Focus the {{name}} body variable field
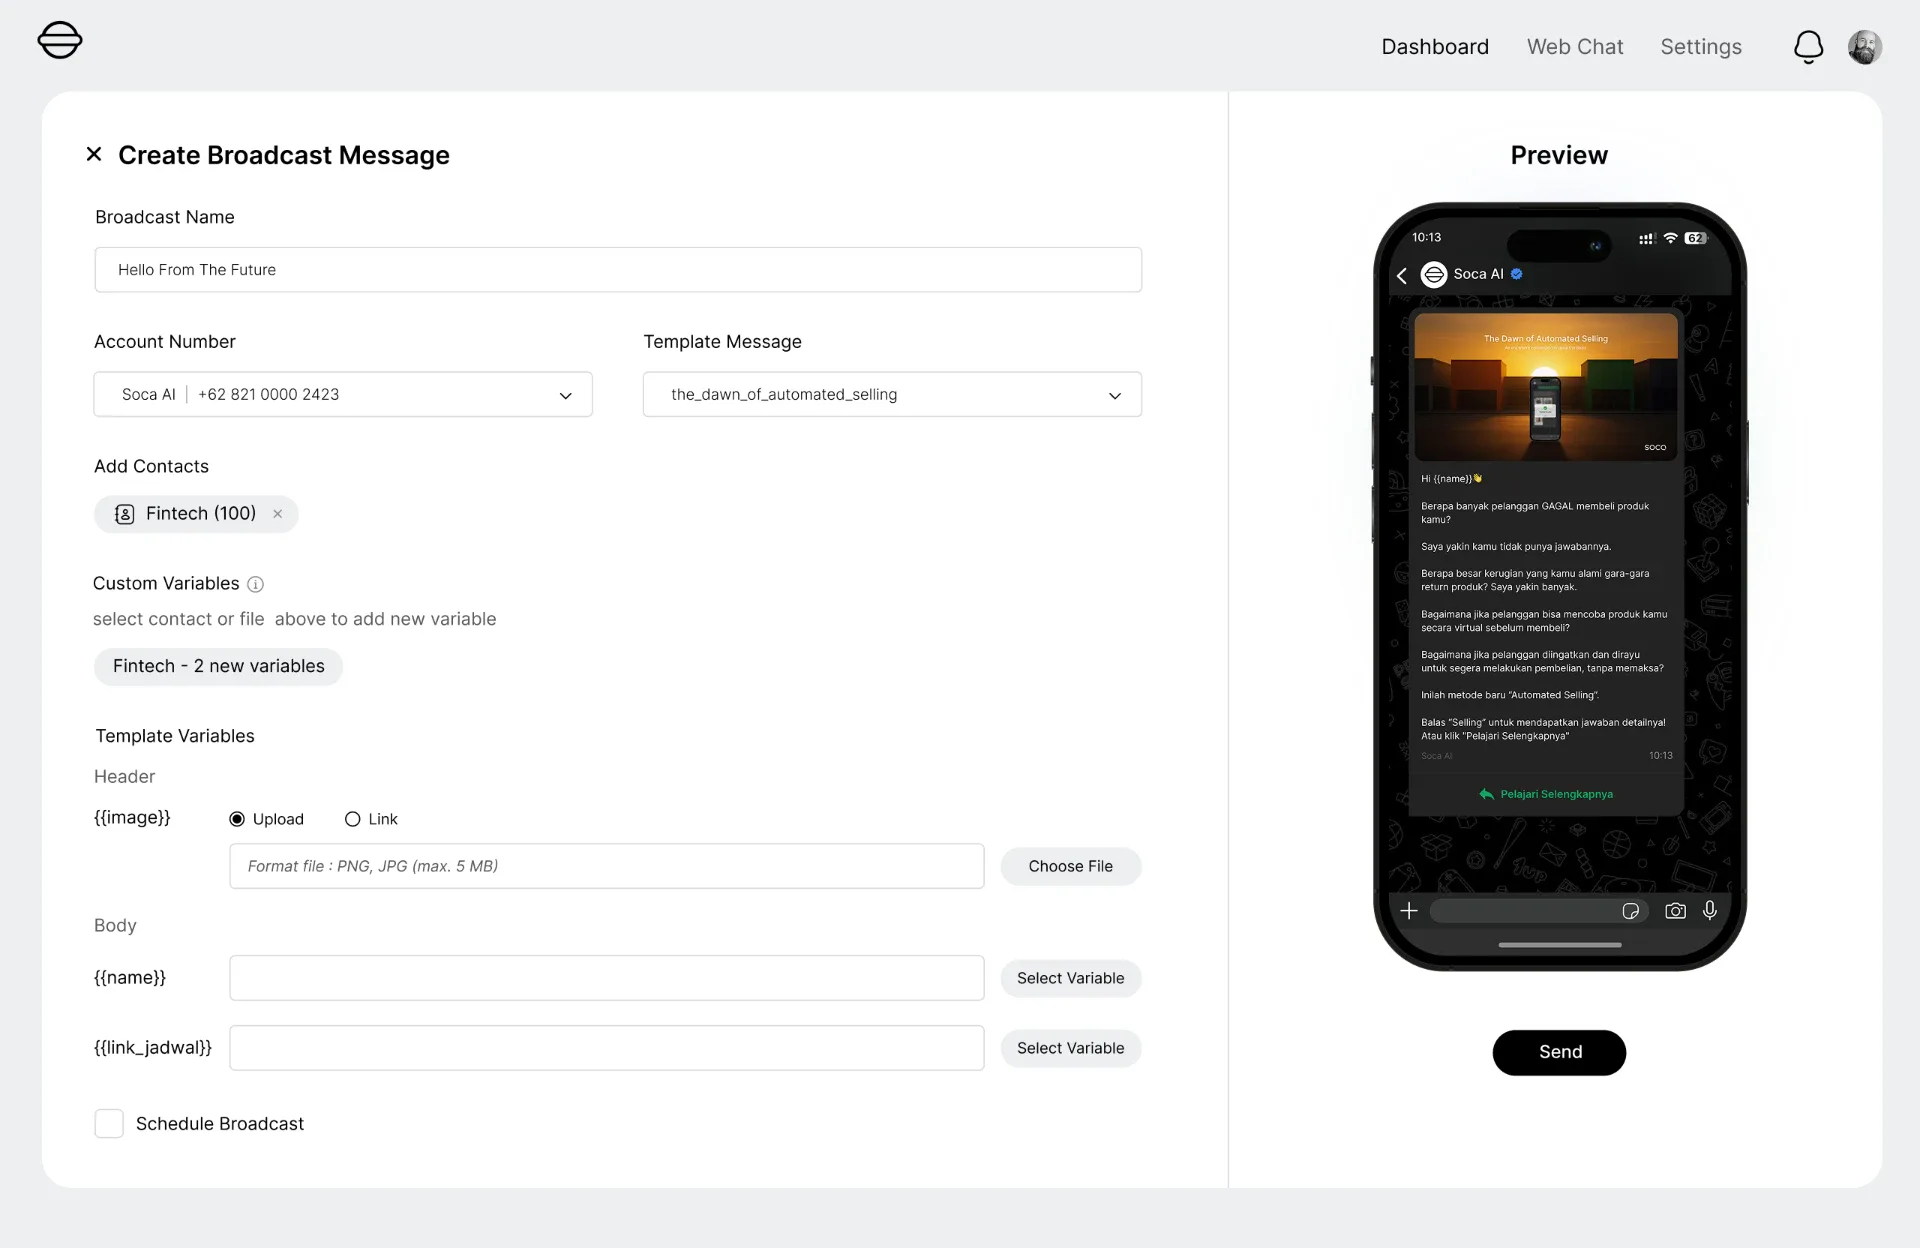 (607, 978)
